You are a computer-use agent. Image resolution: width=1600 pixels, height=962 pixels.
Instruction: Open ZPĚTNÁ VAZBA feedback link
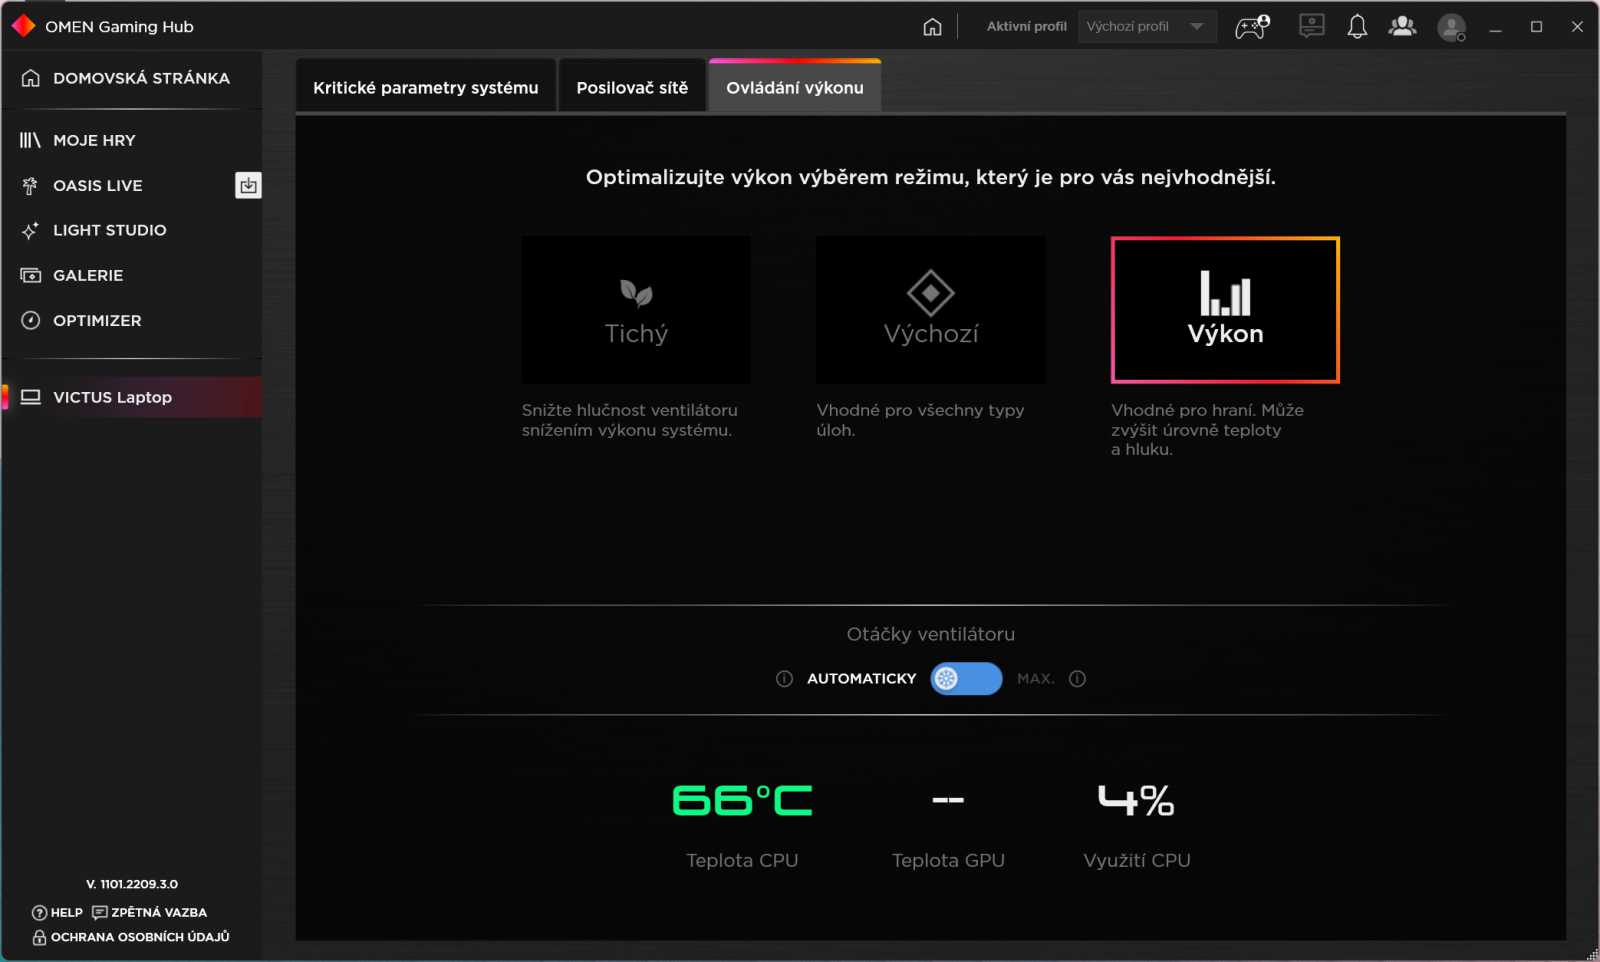point(149,912)
